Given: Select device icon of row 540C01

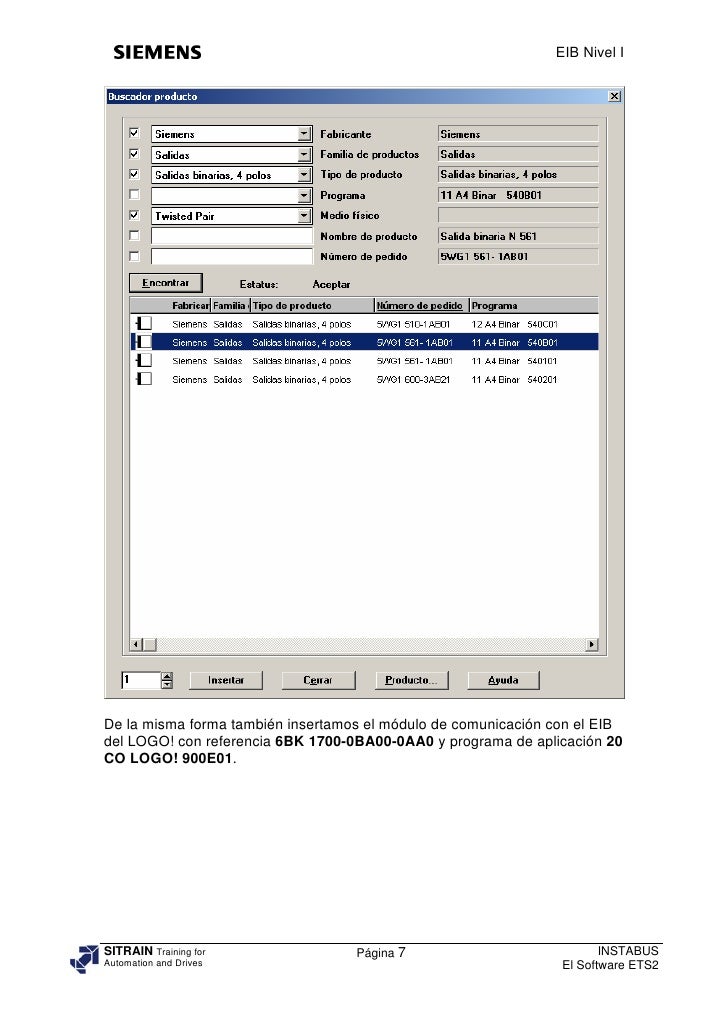Looking at the screenshot, I should click(143, 324).
